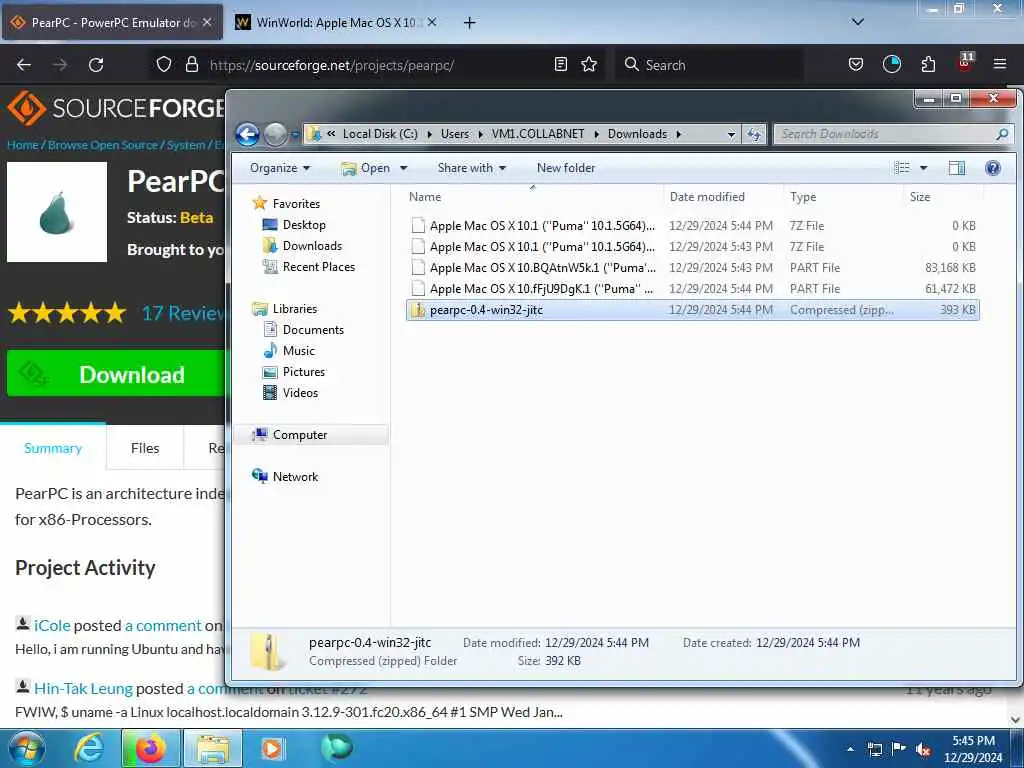1024x768 pixels.
Task: Switch to the PearPC - PowerPC Emulator browser tab
Action: 112,22
